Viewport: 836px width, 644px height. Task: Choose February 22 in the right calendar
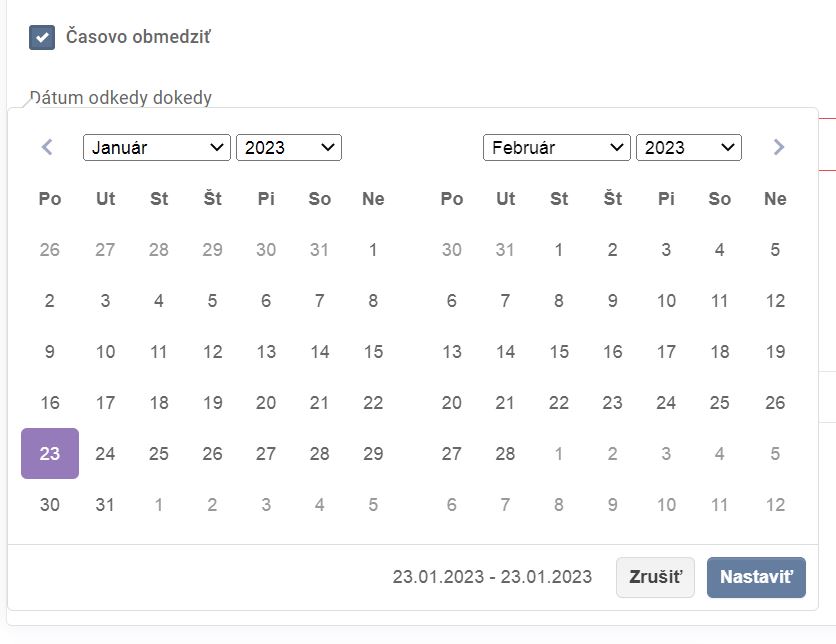coord(559,403)
